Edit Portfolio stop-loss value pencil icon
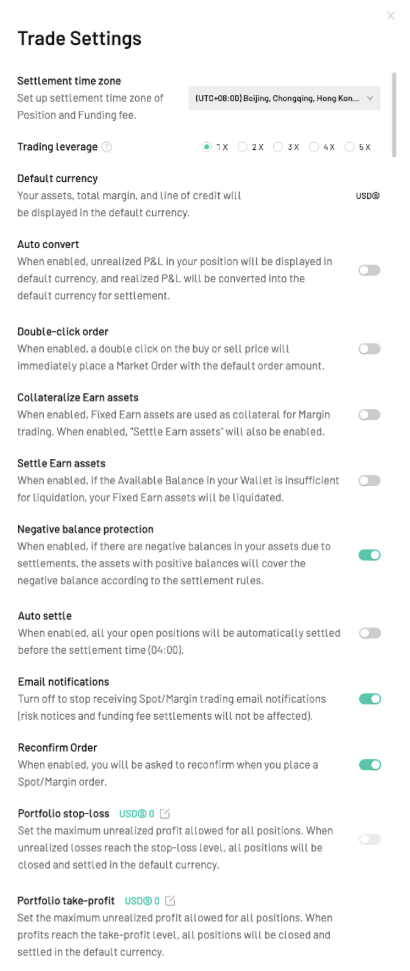The height and width of the screenshot is (971, 410). click(165, 813)
